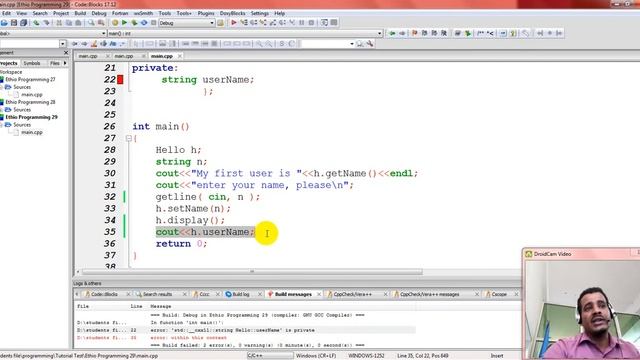Click the Redo arrow icon
640x360 pixels.
tap(46, 23)
